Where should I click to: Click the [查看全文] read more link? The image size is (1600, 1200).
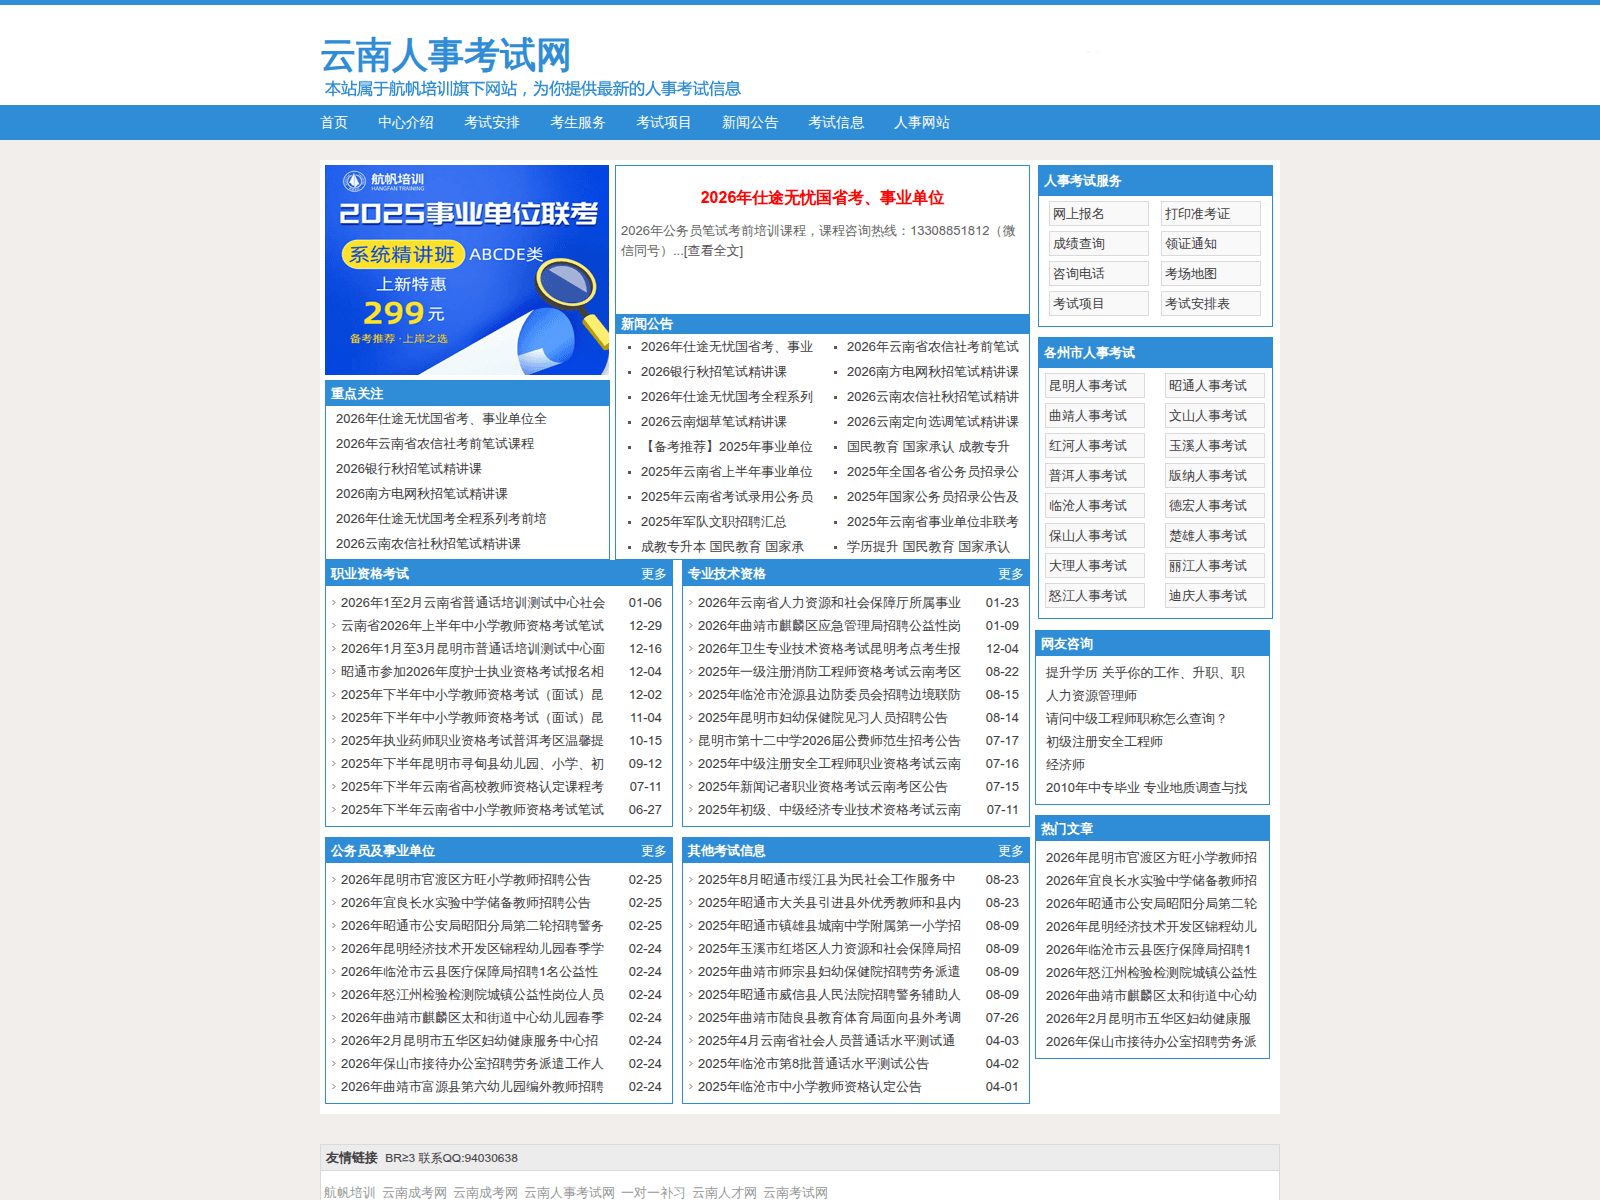click(x=713, y=251)
